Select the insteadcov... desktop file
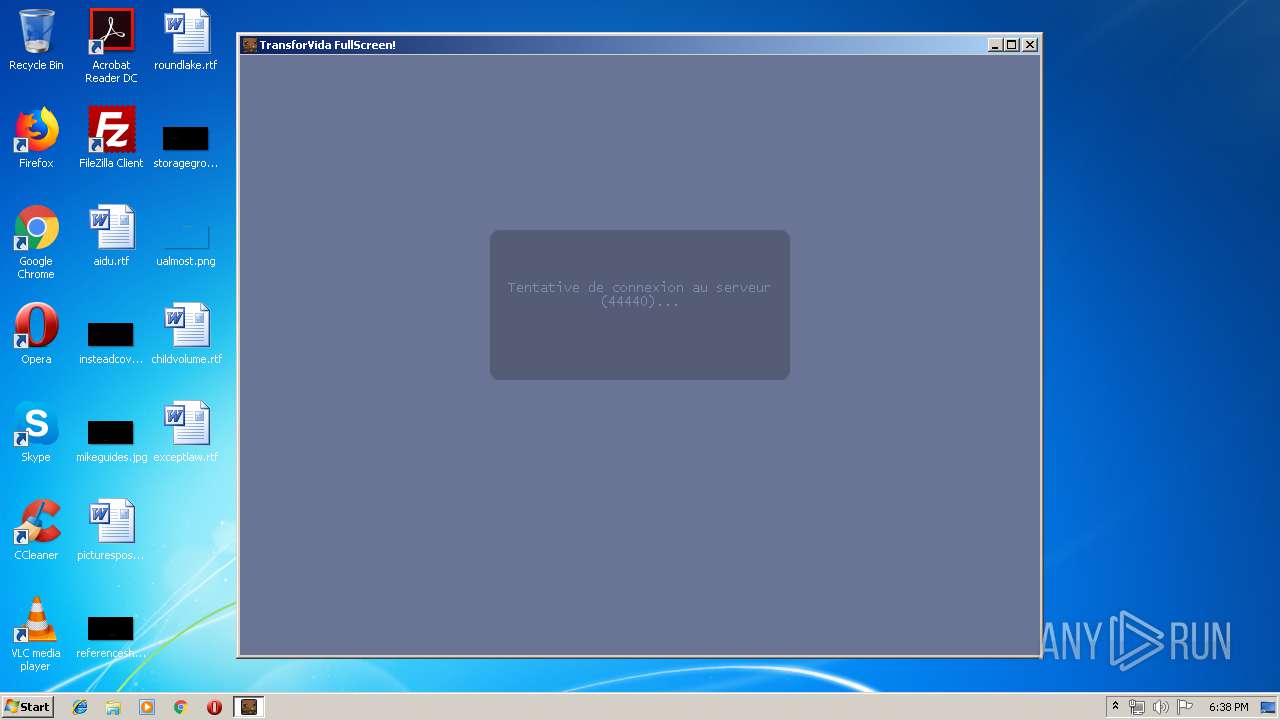The height and width of the screenshot is (720, 1280). (111, 343)
